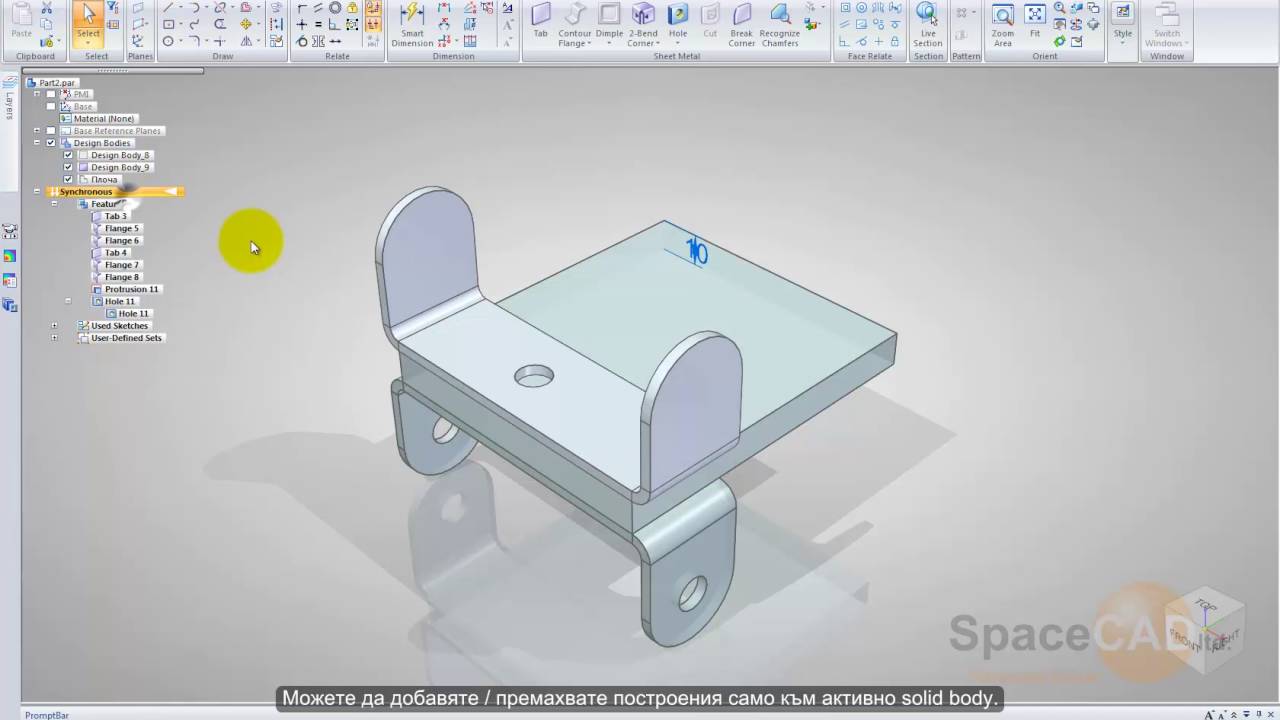Open the Select tool dropdown arrow
Viewport: 1280px width, 720px height.
click(x=89, y=43)
